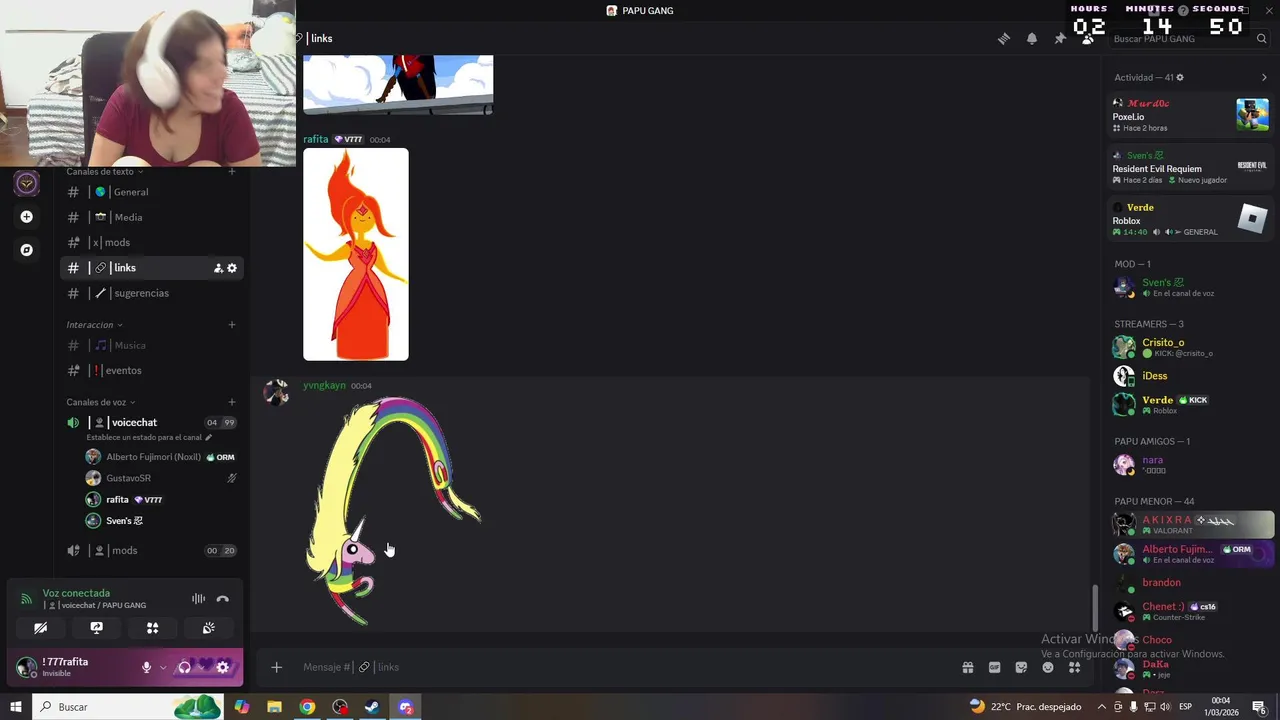Viewport: 1280px width, 720px height.
Task: Send a gift with the gift icon
Action: click(x=968, y=667)
